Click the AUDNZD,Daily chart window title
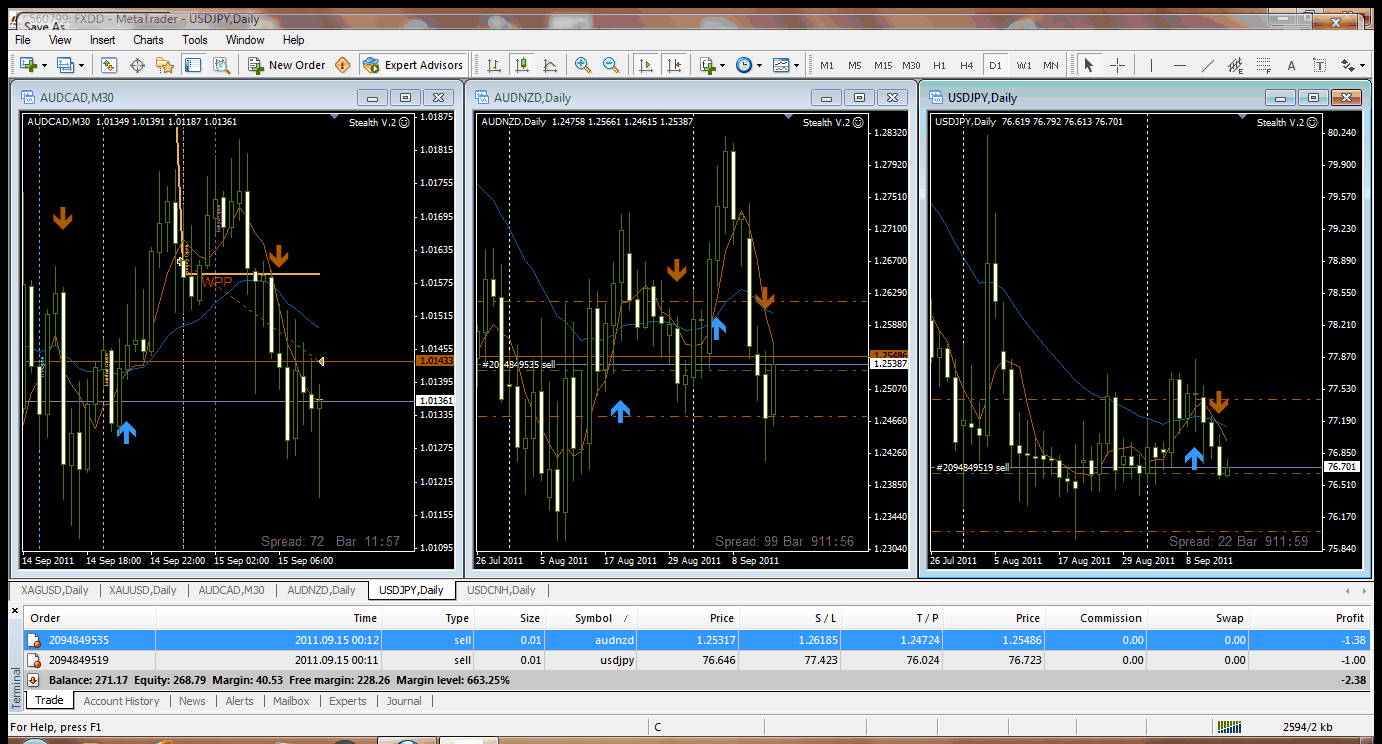Screen dimensions: 1382x744 coord(532,97)
